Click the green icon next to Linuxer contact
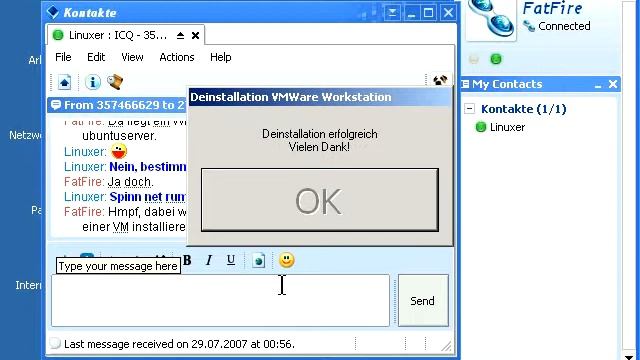This screenshot has height=360, width=640. coord(481,127)
